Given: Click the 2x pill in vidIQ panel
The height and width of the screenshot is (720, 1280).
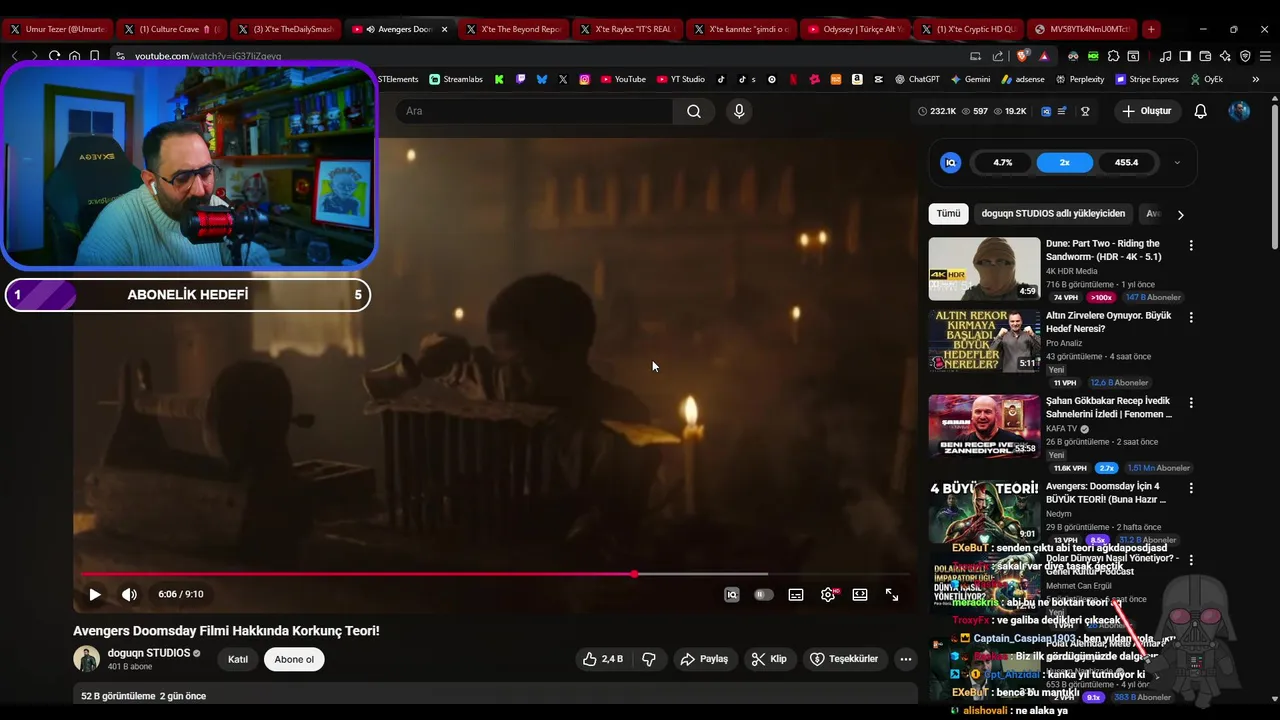Looking at the screenshot, I should (1065, 162).
